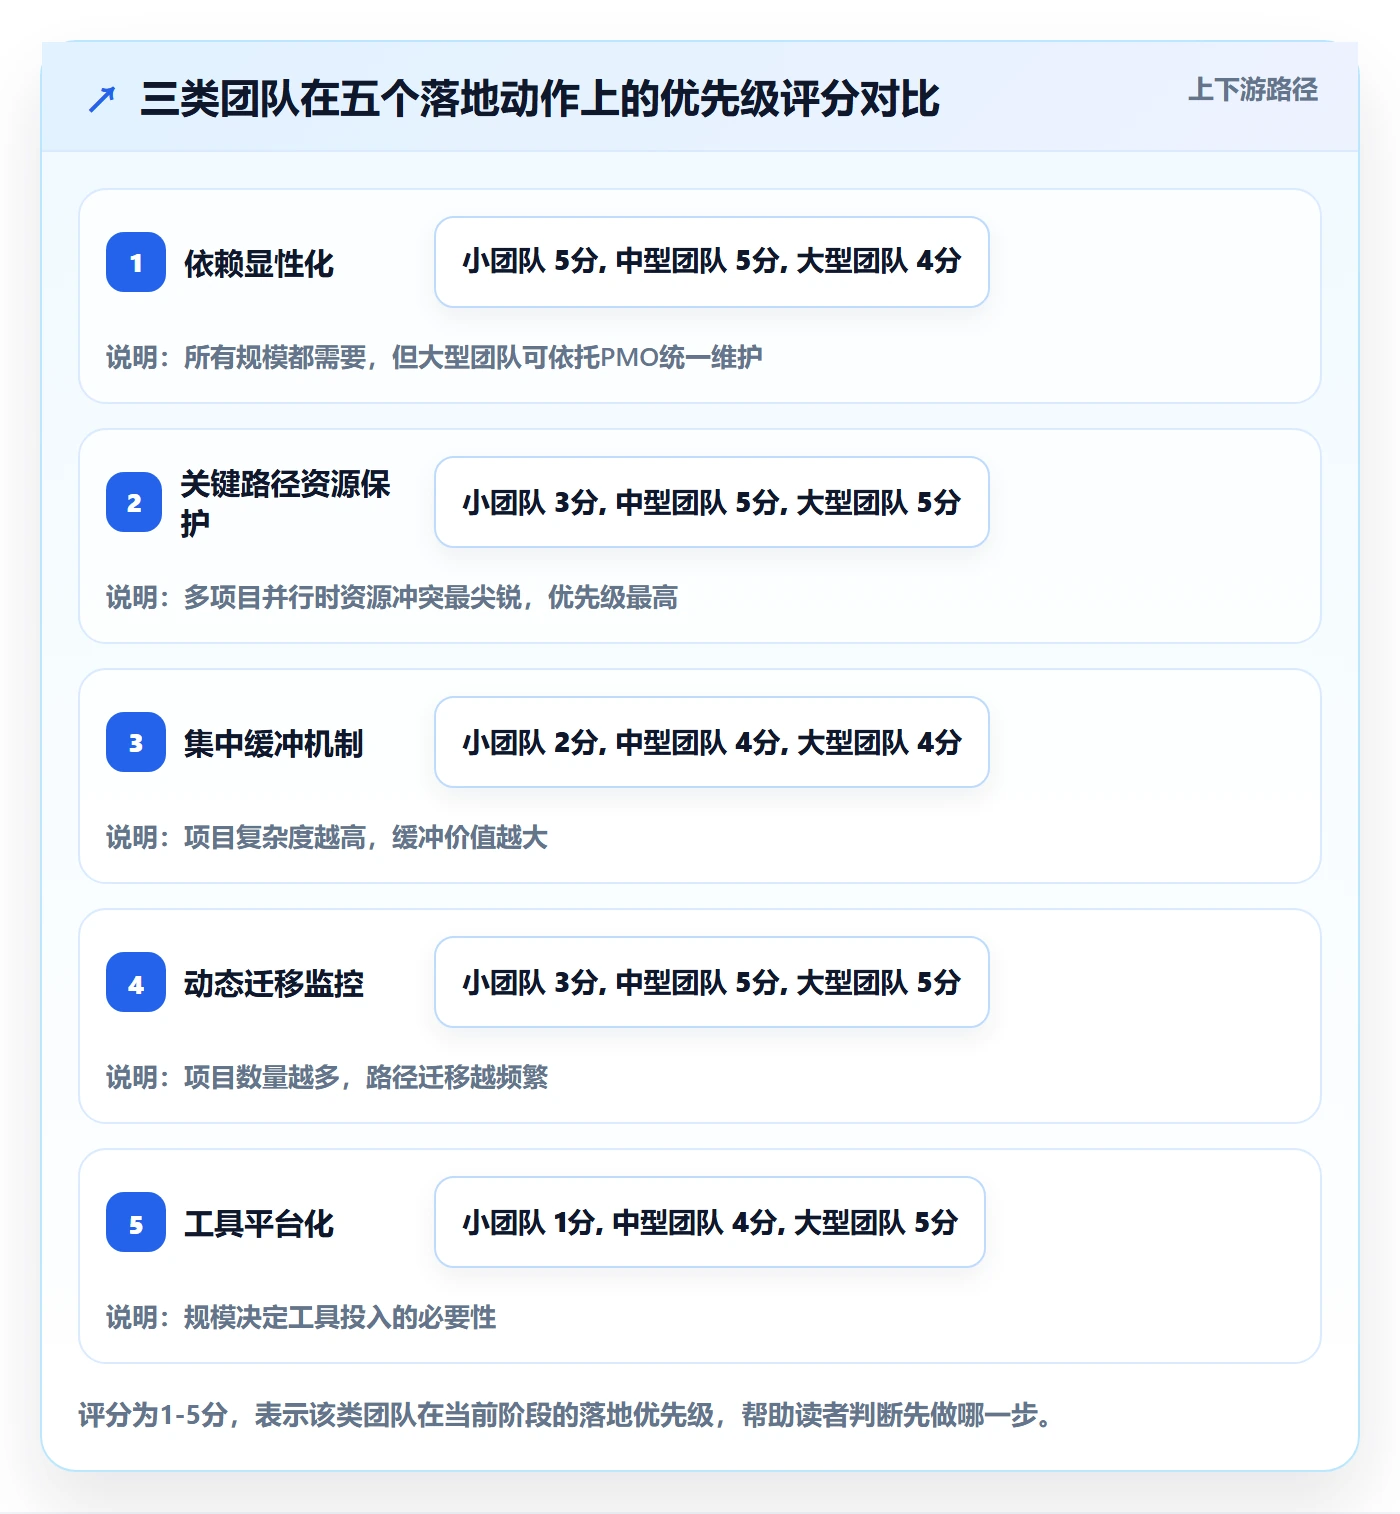Click the title 三类团队在五个落地动作上的优先级评分对比
The height and width of the screenshot is (1514, 1400).
[x=540, y=99]
